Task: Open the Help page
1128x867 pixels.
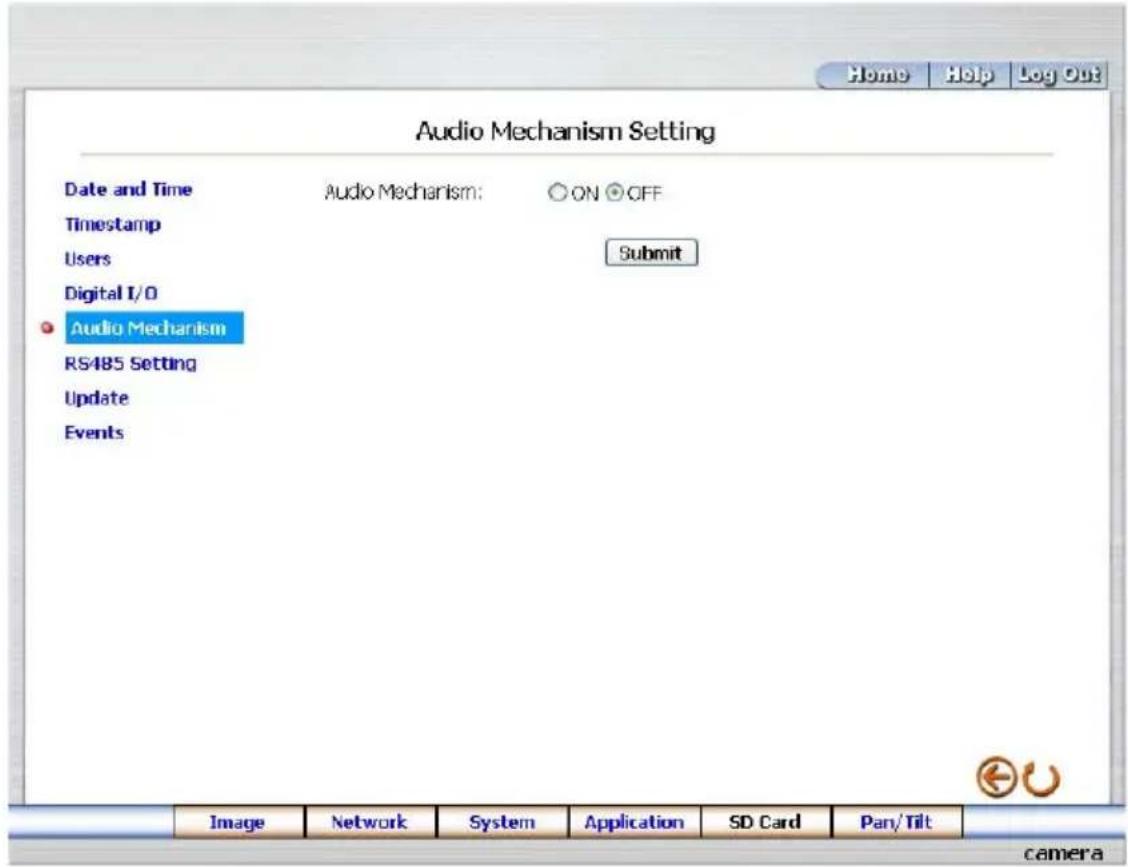Action: (x=969, y=74)
